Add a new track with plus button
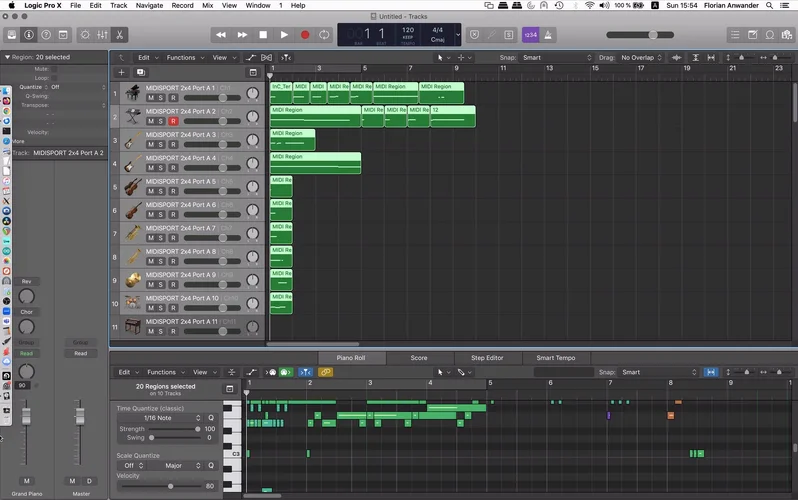This screenshot has width=798, height=500. click(x=121, y=72)
